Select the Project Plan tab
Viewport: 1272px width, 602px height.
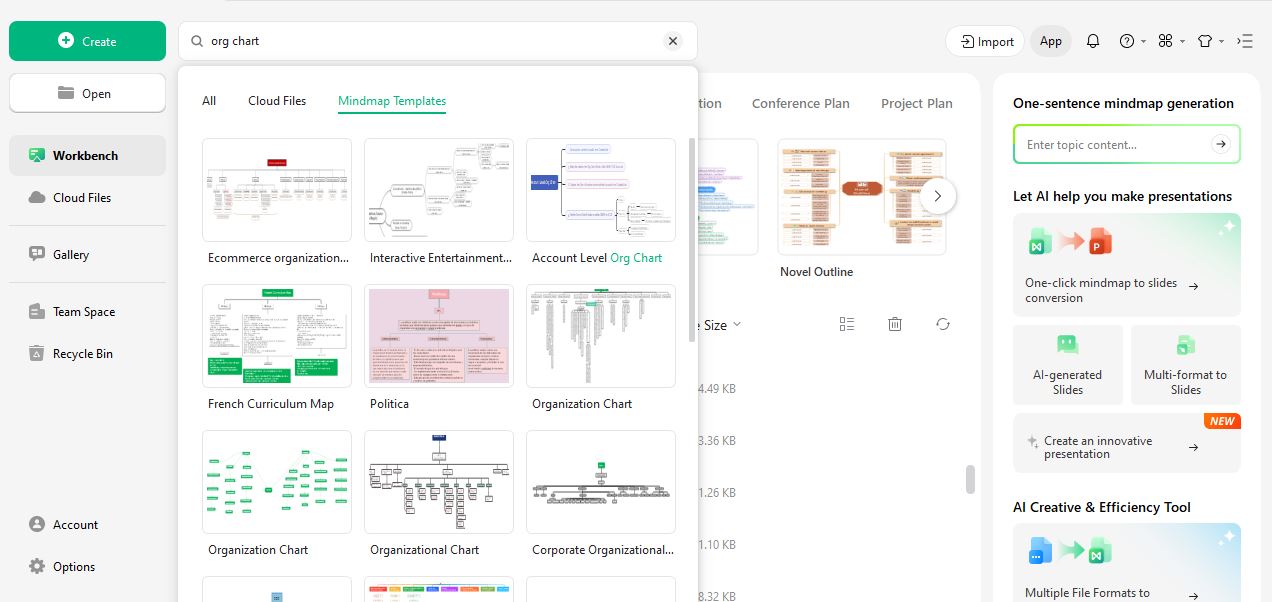click(x=916, y=103)
